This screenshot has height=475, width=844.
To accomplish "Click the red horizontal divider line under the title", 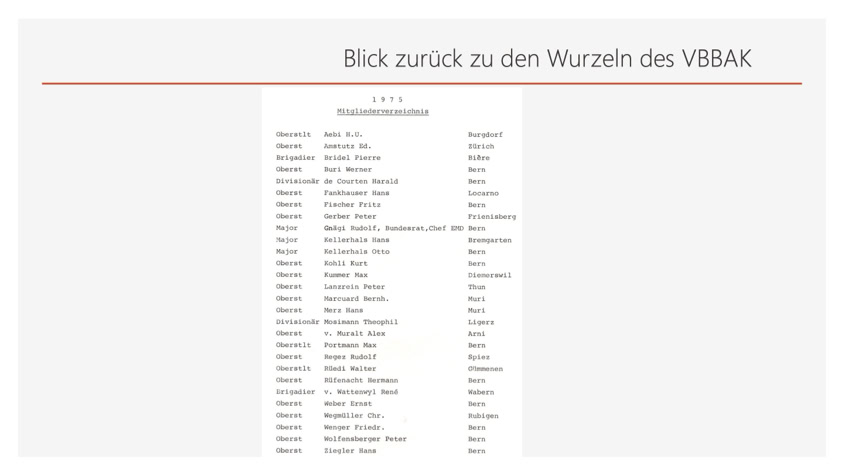I will click(x=421, y=83).
